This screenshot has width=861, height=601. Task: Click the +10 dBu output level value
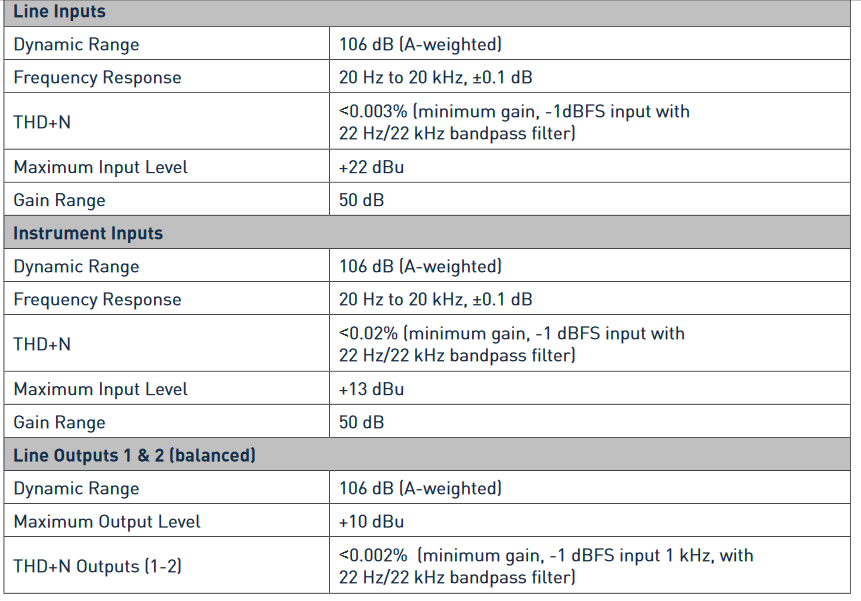[x=371, y=521]
